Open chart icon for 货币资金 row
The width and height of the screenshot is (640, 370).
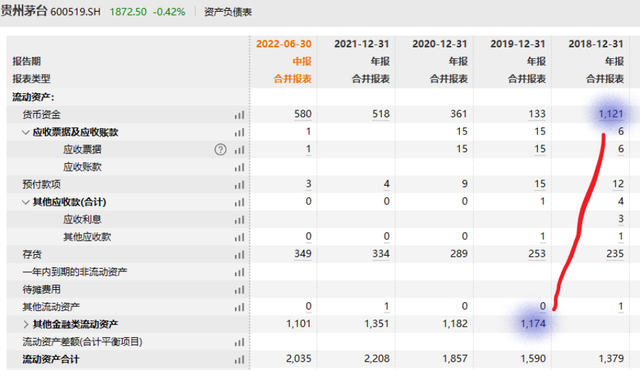pyautogui.click(x=240, y=115)
